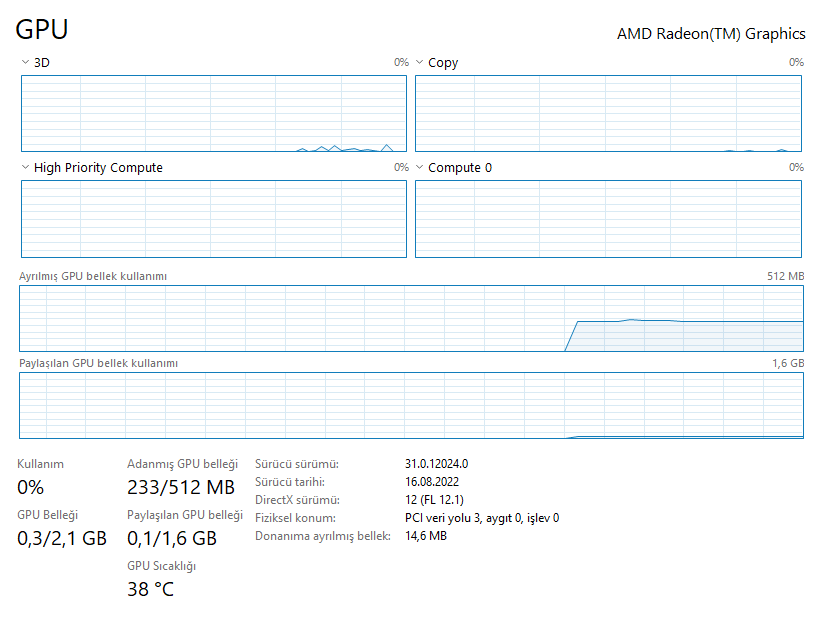Click the Ayrılmış GPU bellek kullanımı graph
The width and height of the screenshot is (814, 619).
click(x=411, y=318)
